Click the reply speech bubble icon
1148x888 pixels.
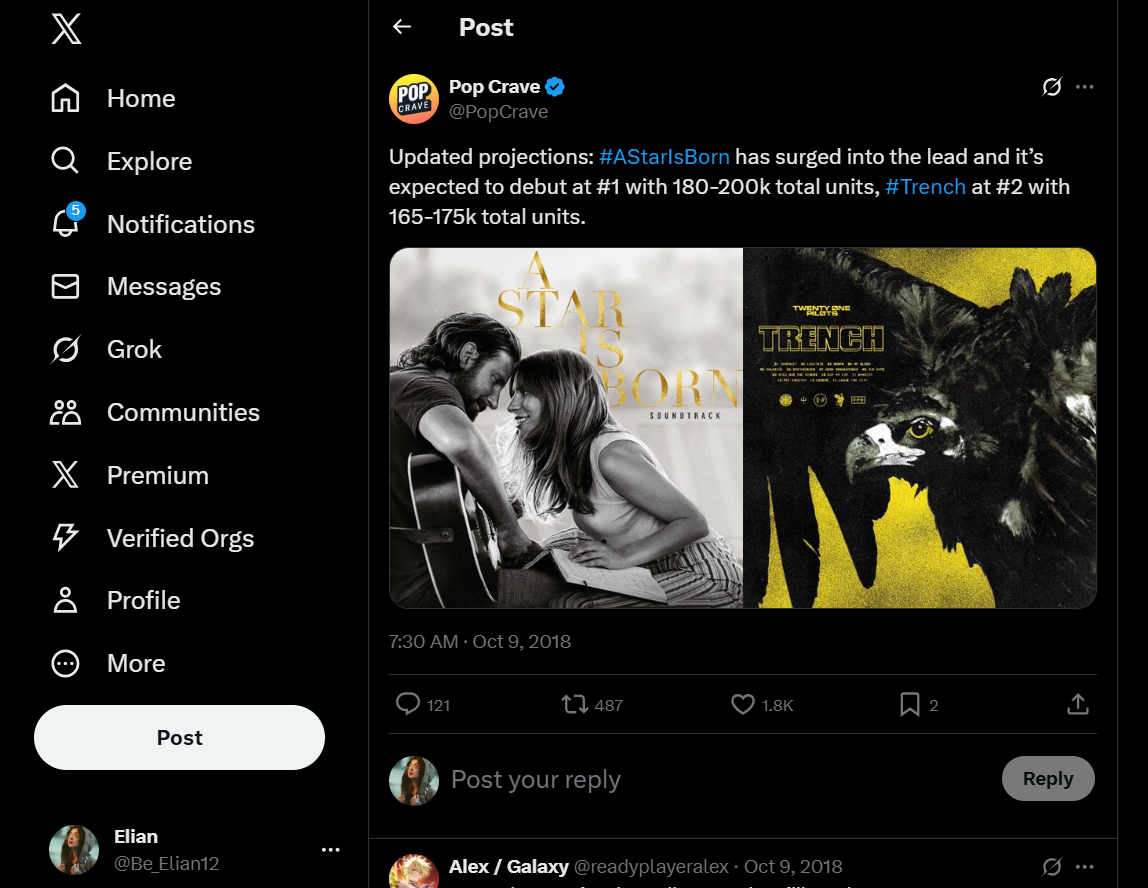(408, 705)
